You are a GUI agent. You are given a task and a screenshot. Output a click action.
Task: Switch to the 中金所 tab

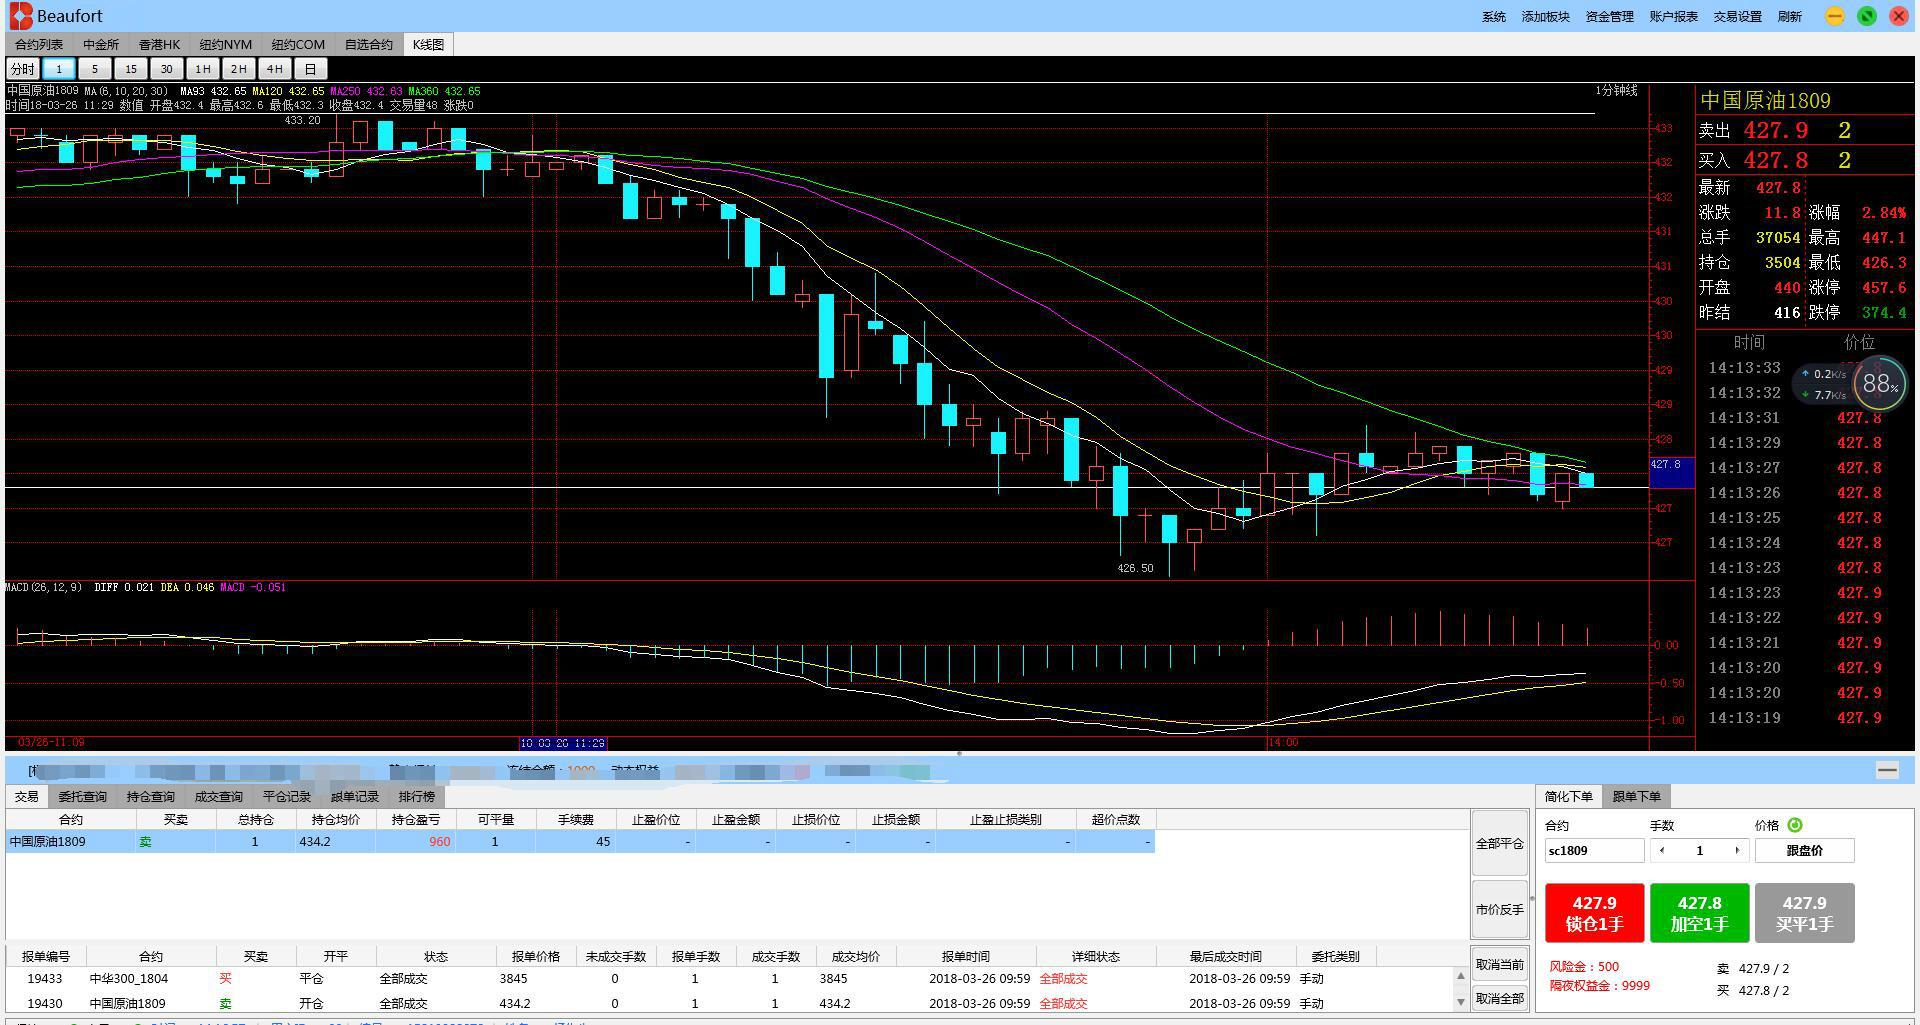tap(101, 44)
